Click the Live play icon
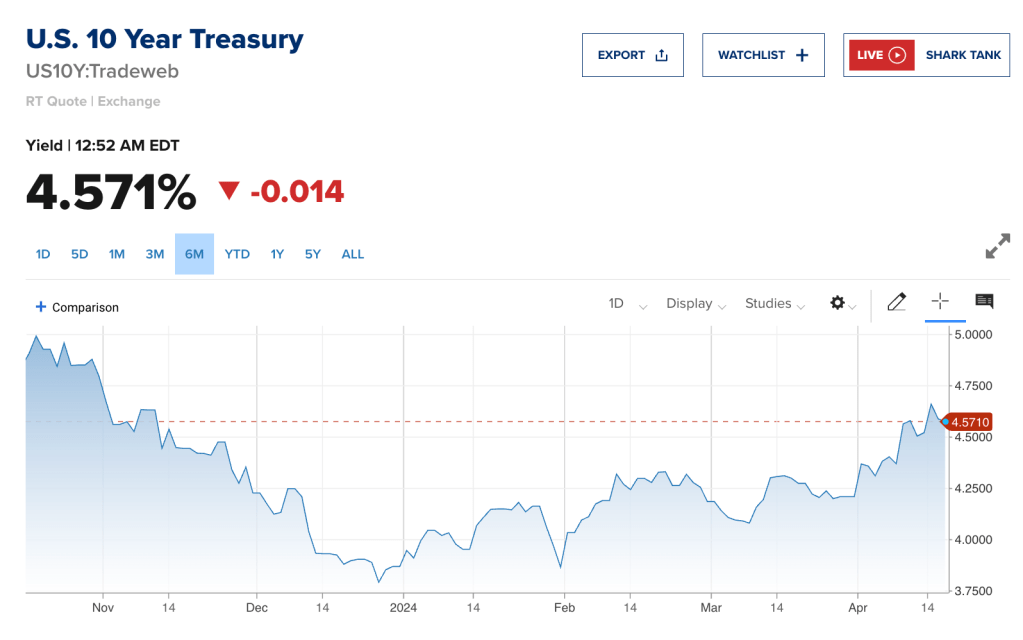This screenshot has height=640, width=1023. coord(897,55)
